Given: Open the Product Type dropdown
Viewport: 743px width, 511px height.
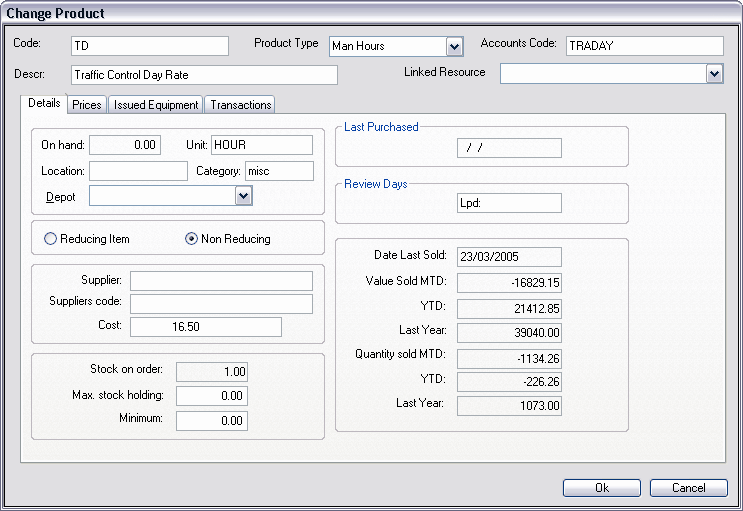Looking at the screenshot, I should [x=454, y=47].
